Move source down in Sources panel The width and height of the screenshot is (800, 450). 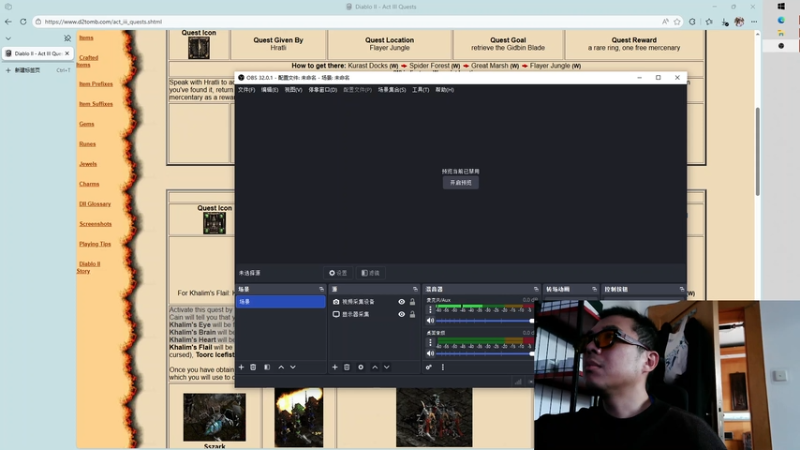tap(387, 367)
